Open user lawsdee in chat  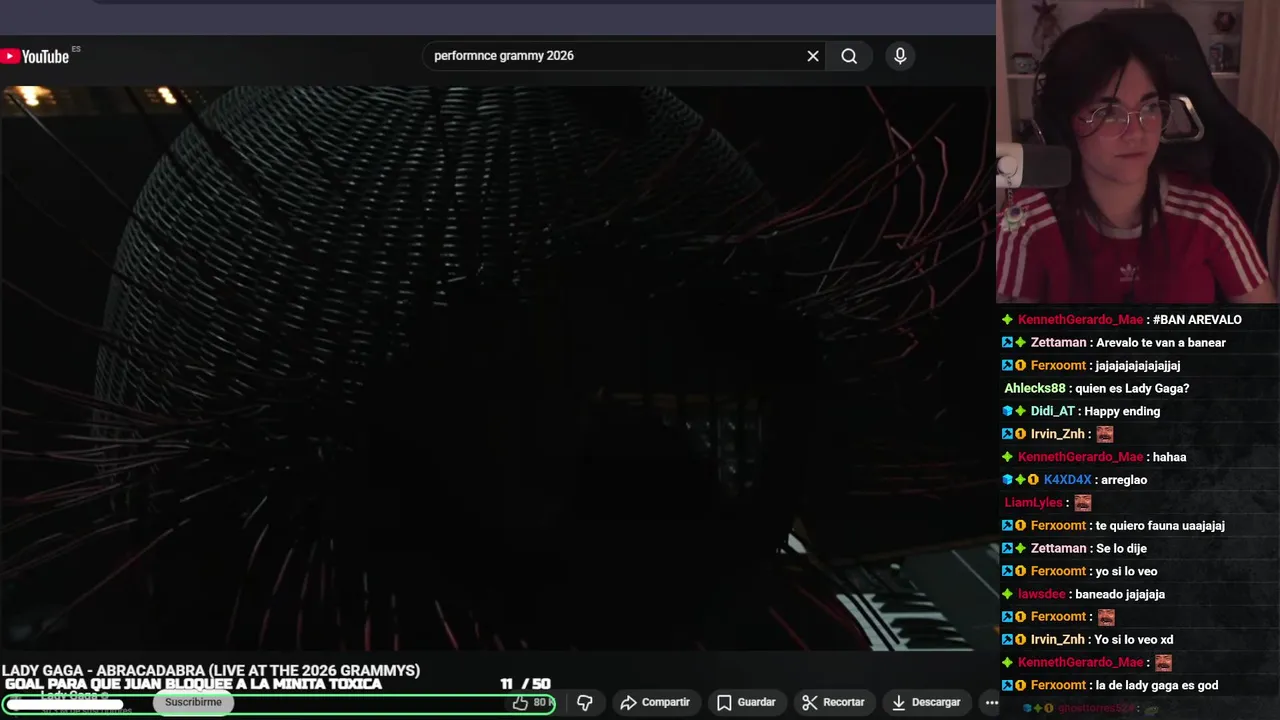coord(1041,595)
